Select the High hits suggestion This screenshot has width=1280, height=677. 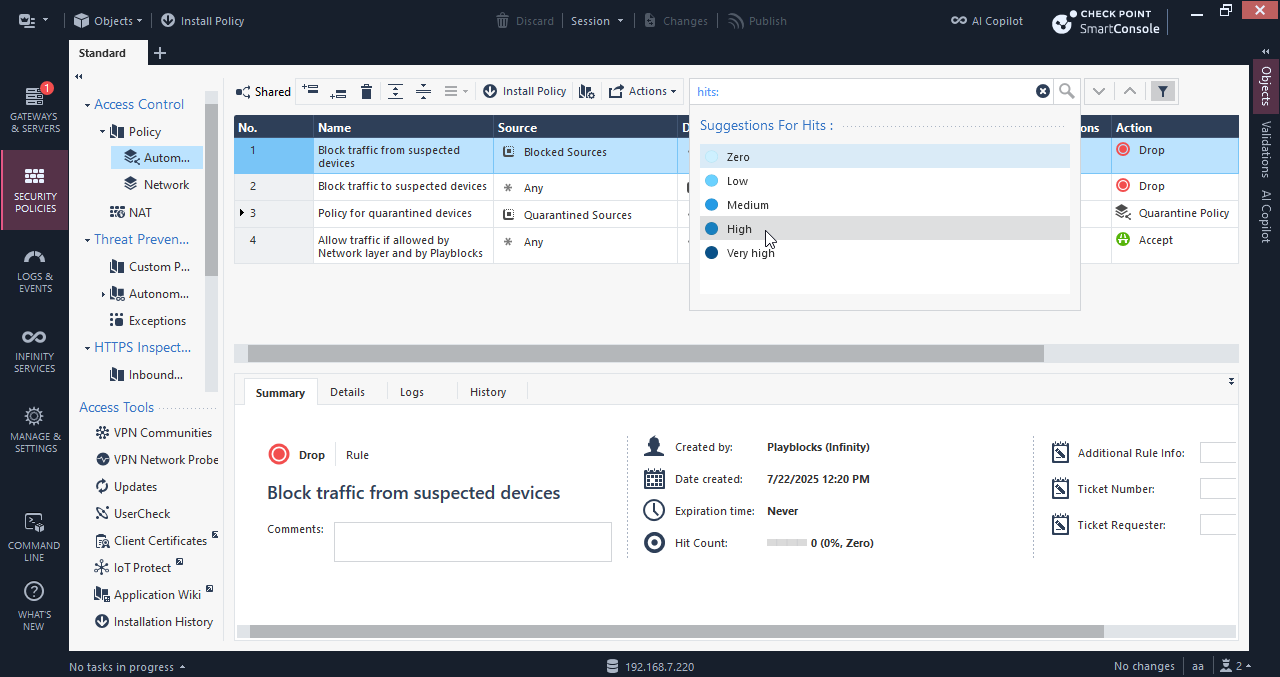click(885, 229)
